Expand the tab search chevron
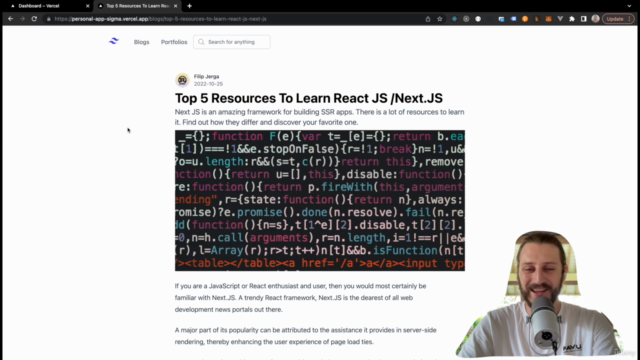Image resolution: width=640 pixels, height=360 pixels. [629, 6]
